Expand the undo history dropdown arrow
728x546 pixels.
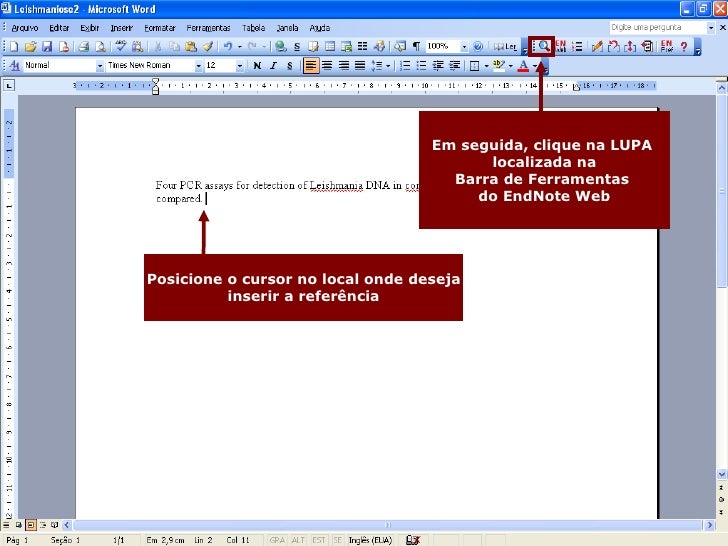[240, 46]
